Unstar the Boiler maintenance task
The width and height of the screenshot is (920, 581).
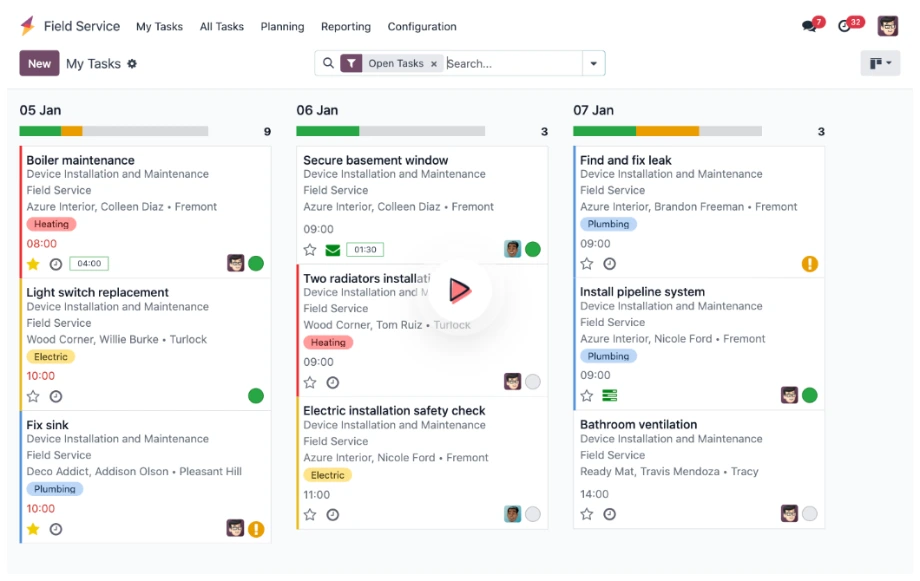point(33,264)
